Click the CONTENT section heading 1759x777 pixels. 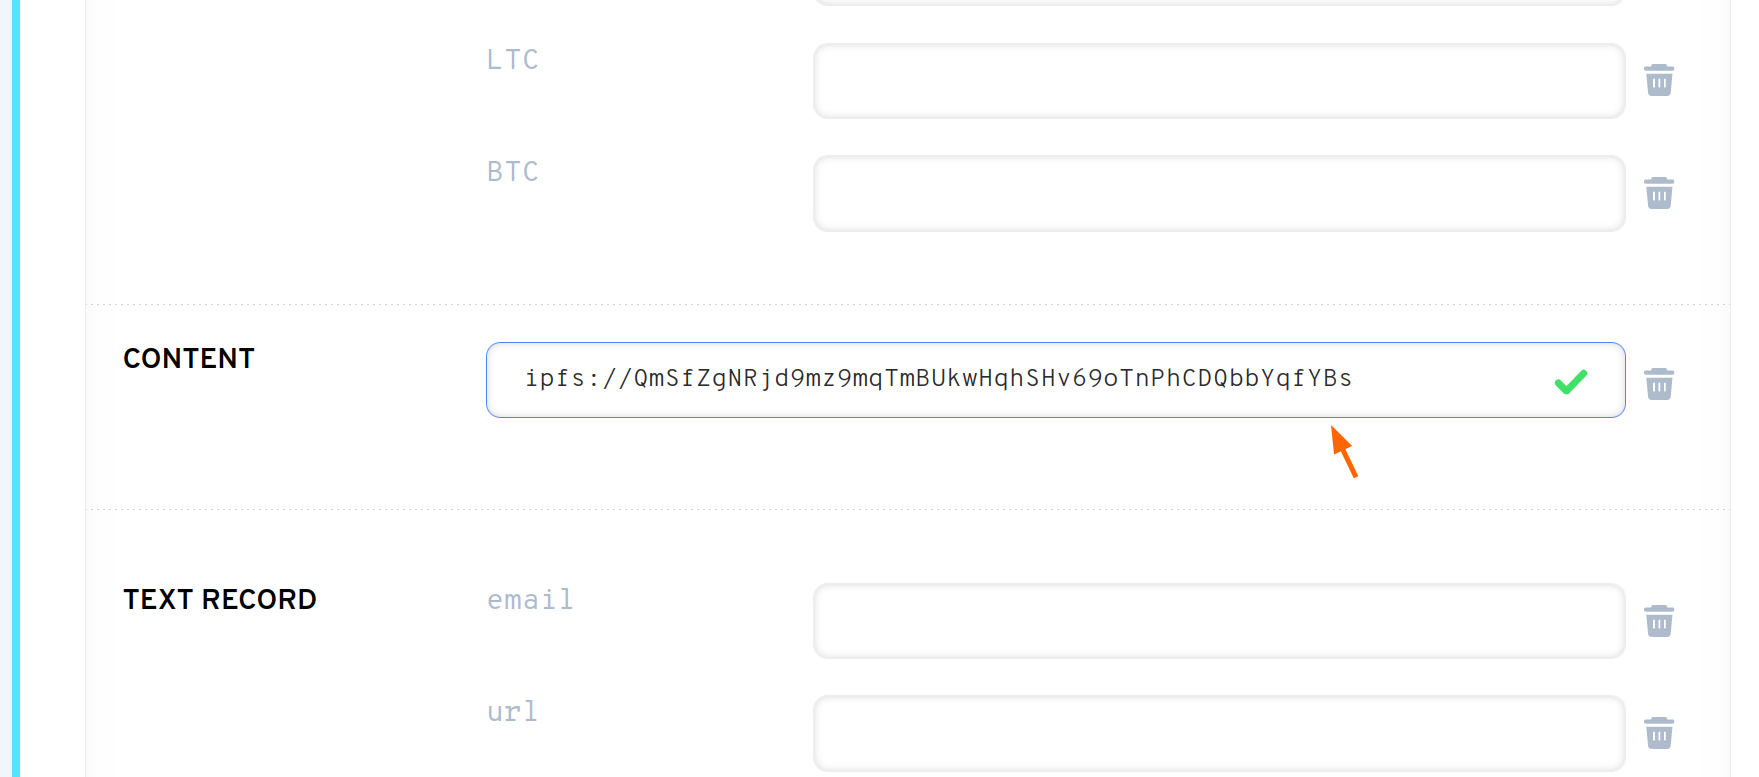click(x=189, y=359)
